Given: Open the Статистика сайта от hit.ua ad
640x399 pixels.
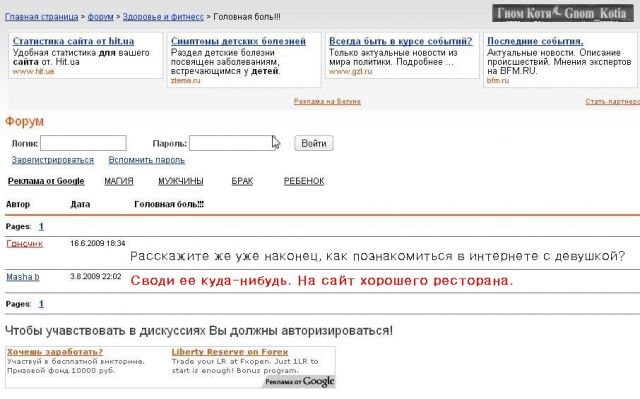Looking at the screenshot, I should pos(73,41).
